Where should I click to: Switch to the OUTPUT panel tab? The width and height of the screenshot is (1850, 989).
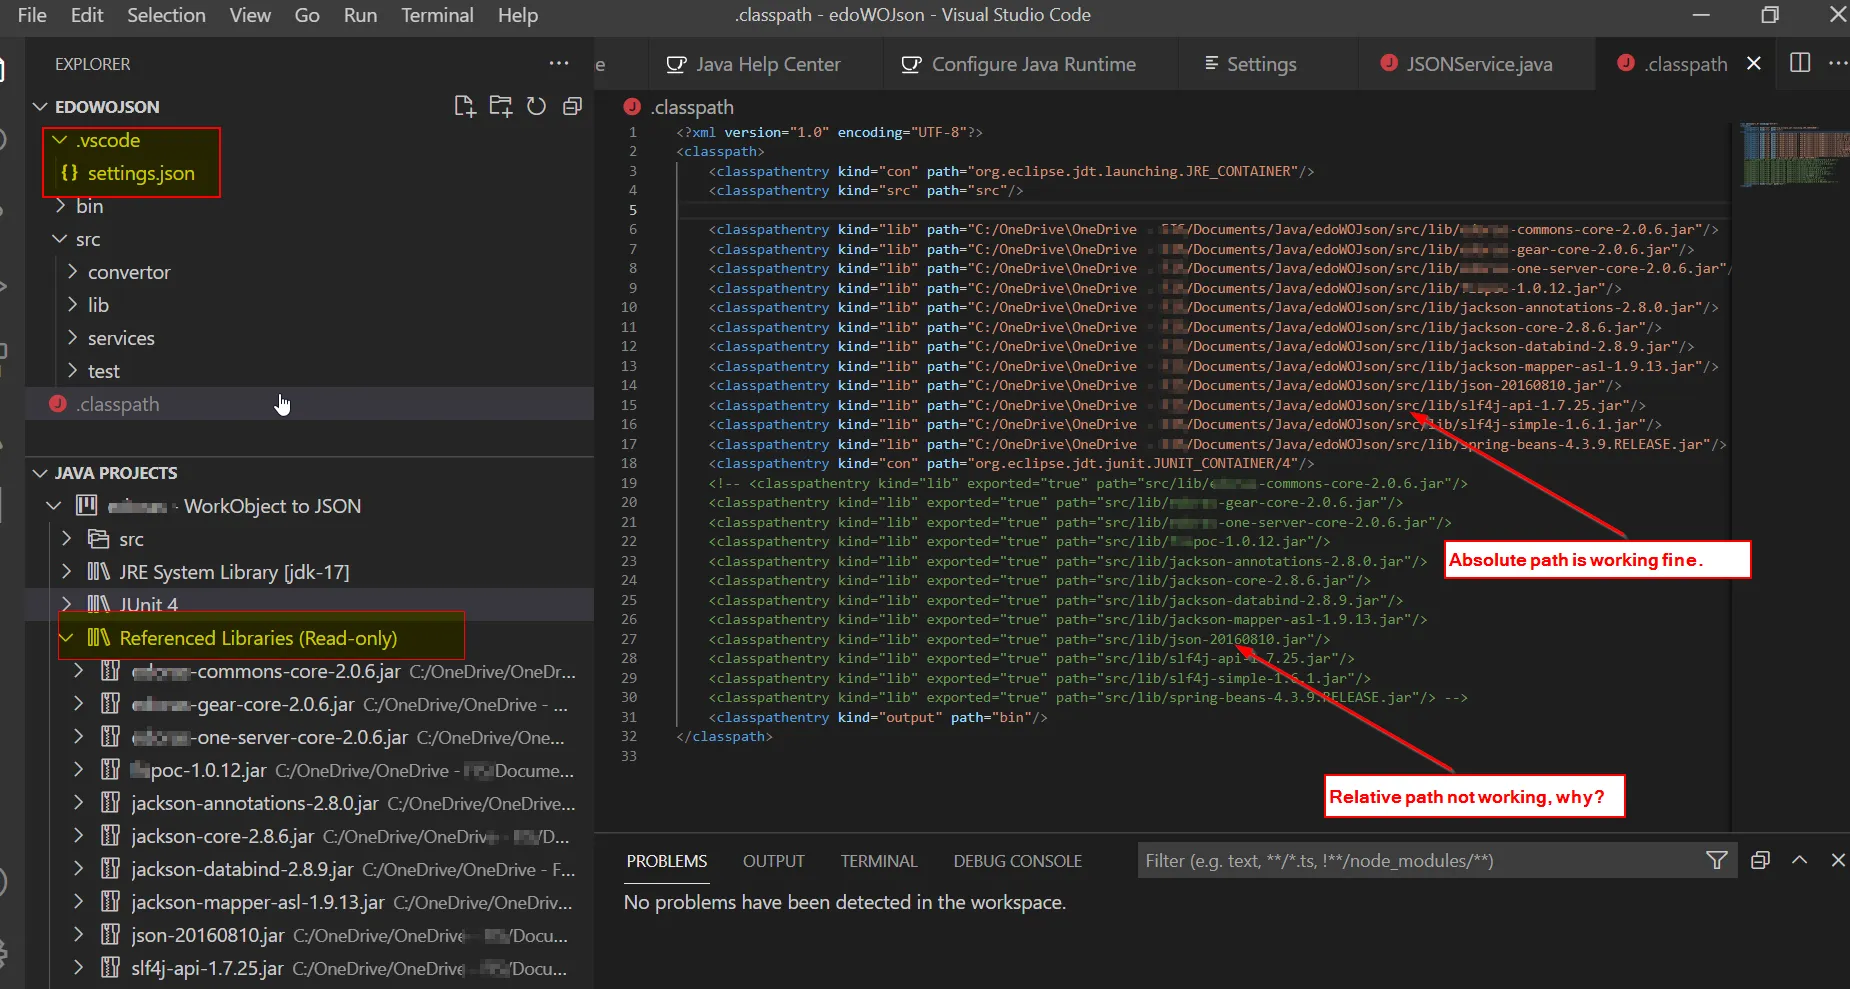(773, 861)
